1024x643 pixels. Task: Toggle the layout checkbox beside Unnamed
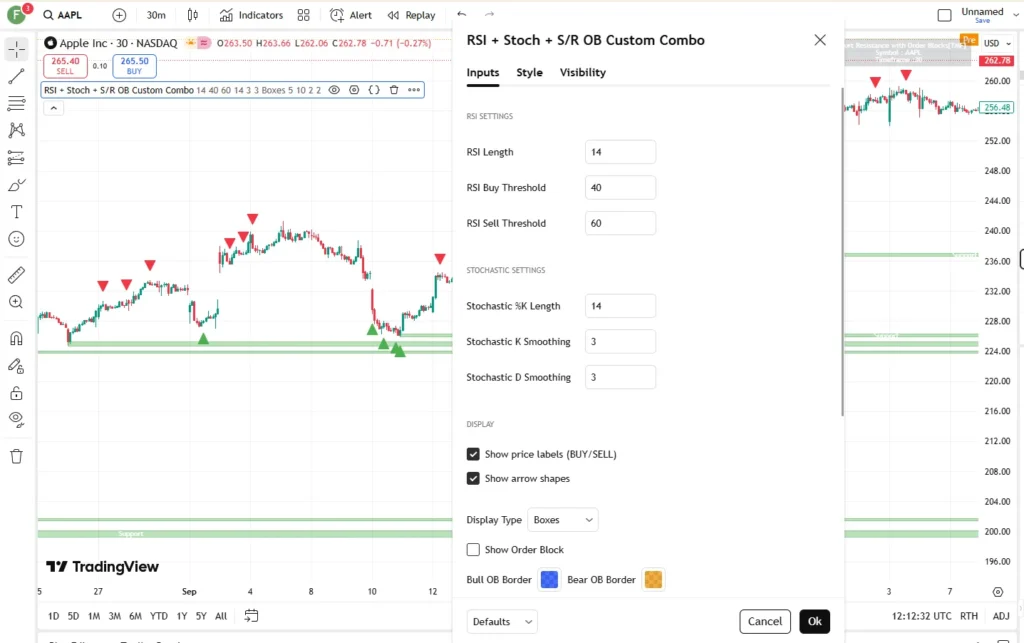944,15
